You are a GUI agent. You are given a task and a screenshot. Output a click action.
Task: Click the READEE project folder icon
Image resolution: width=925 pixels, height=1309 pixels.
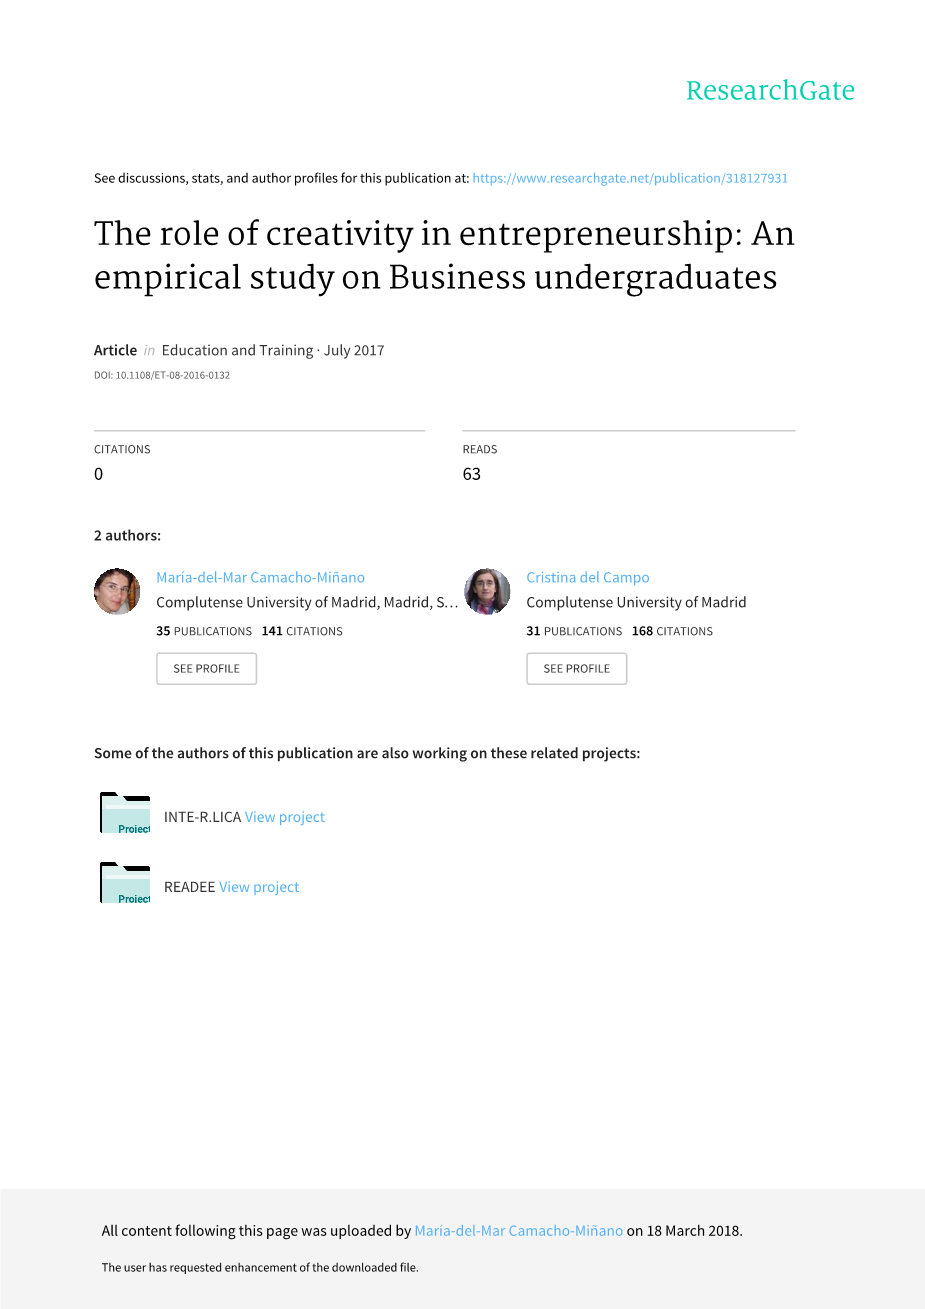(125, 884)
